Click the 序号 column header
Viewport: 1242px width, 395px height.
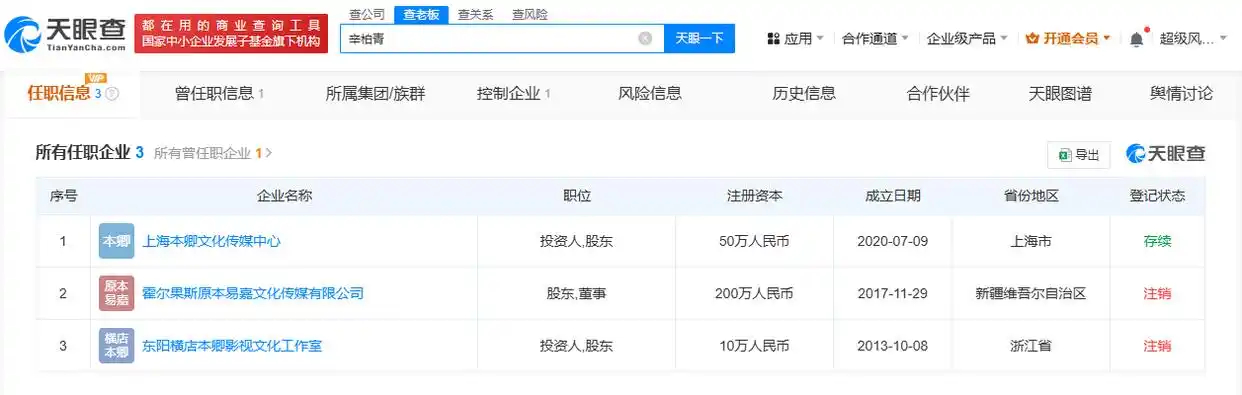63,196
